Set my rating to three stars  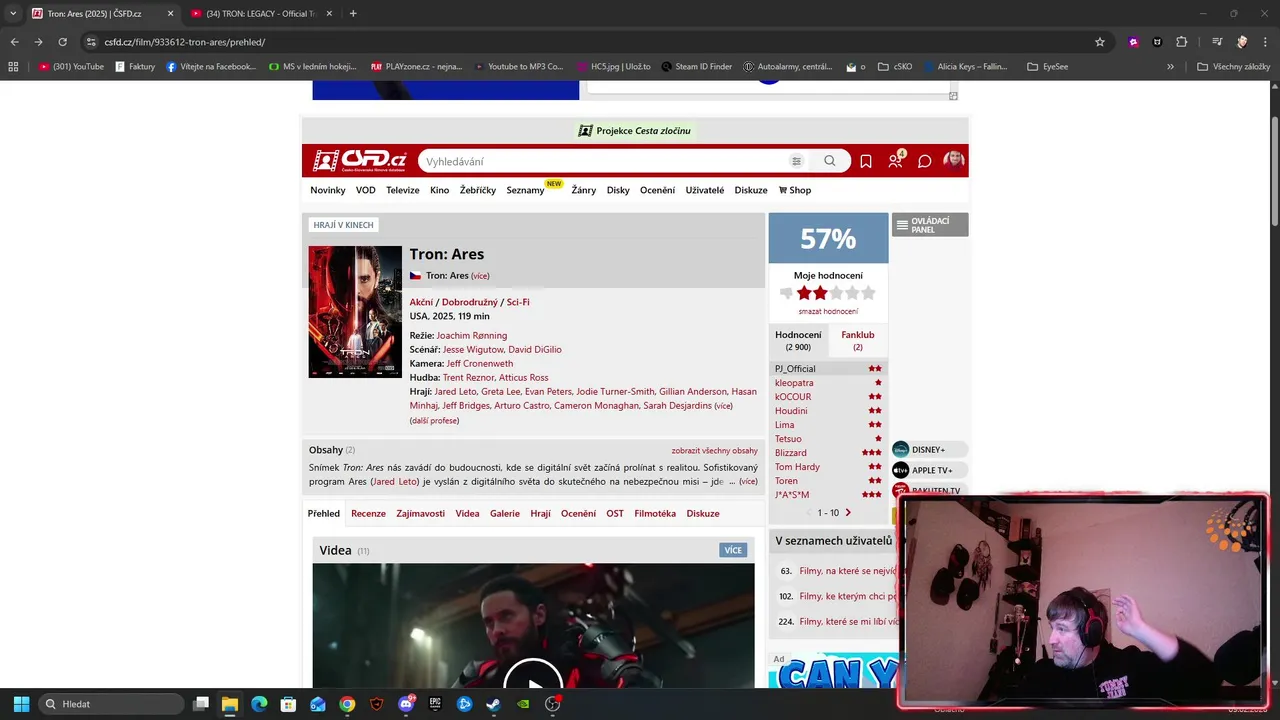point(836,293)
